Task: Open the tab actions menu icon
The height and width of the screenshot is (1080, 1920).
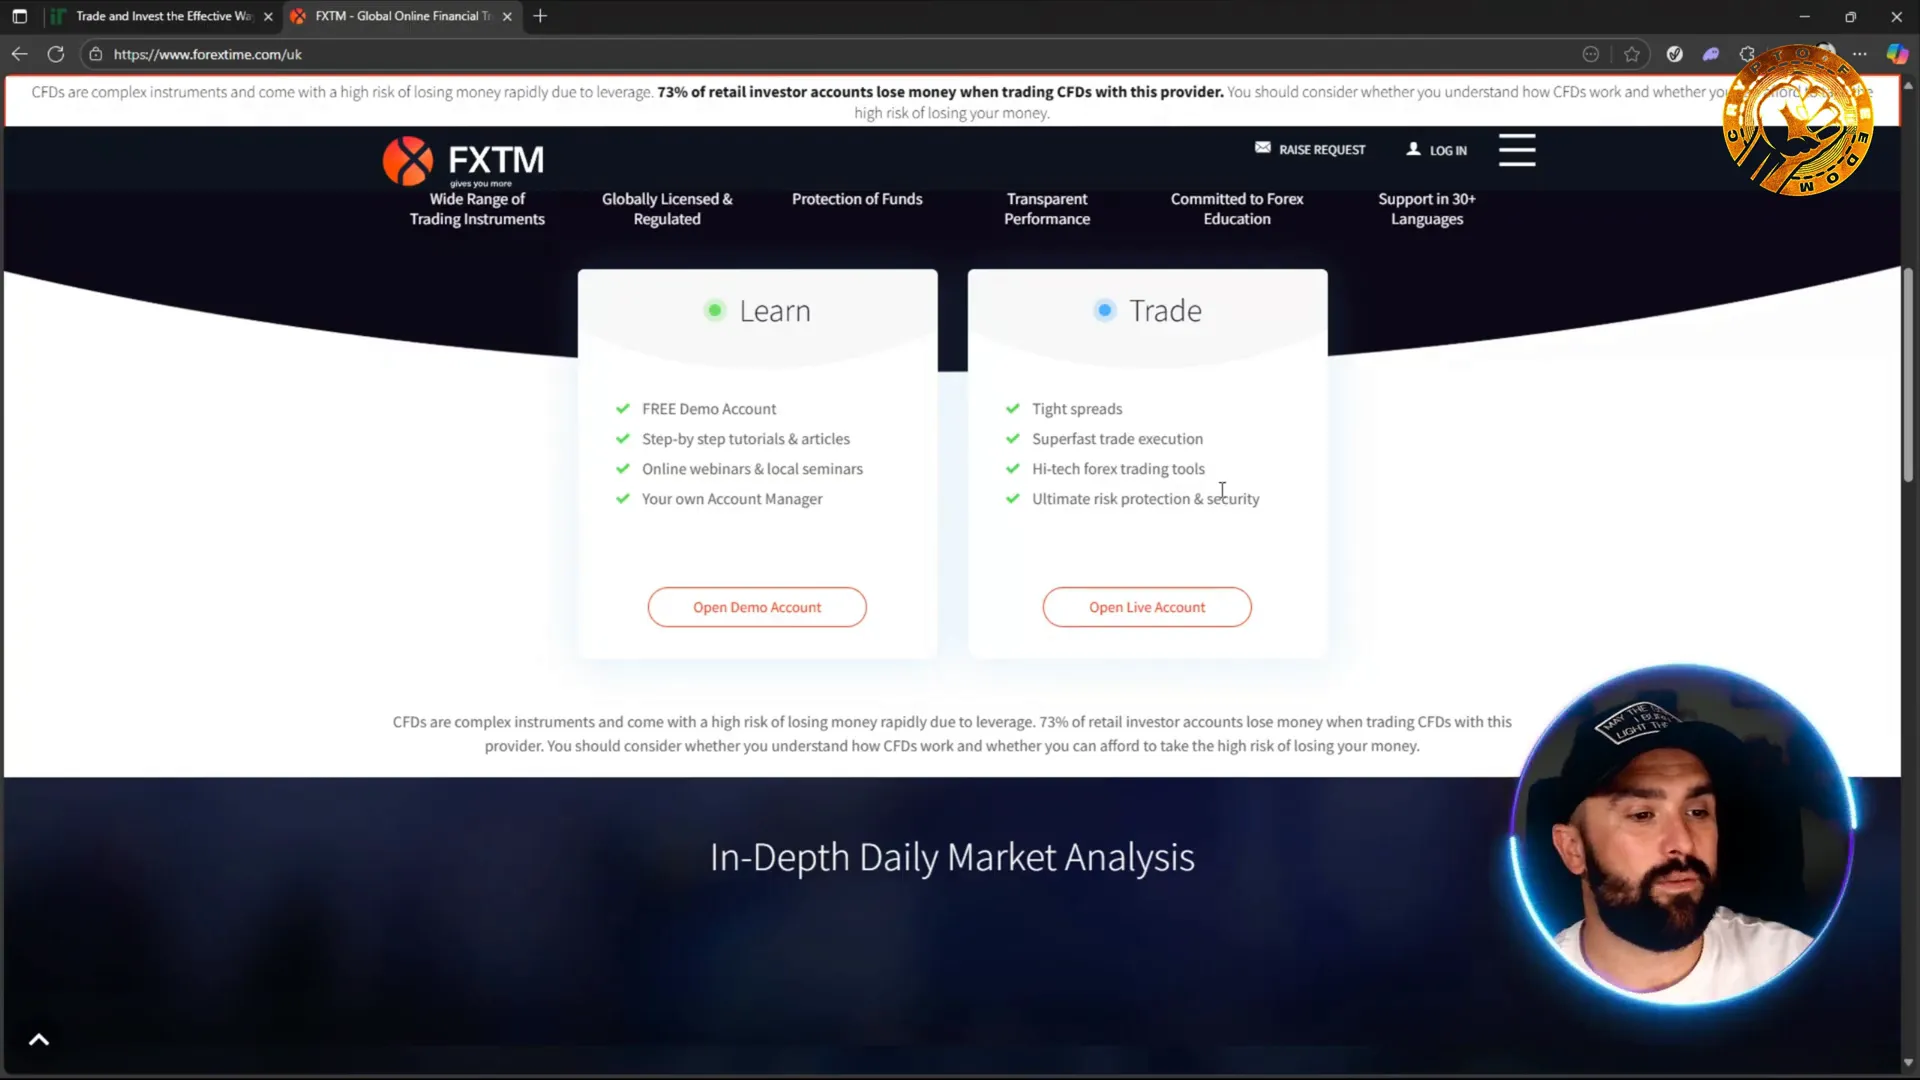Action: click(19, 16)
